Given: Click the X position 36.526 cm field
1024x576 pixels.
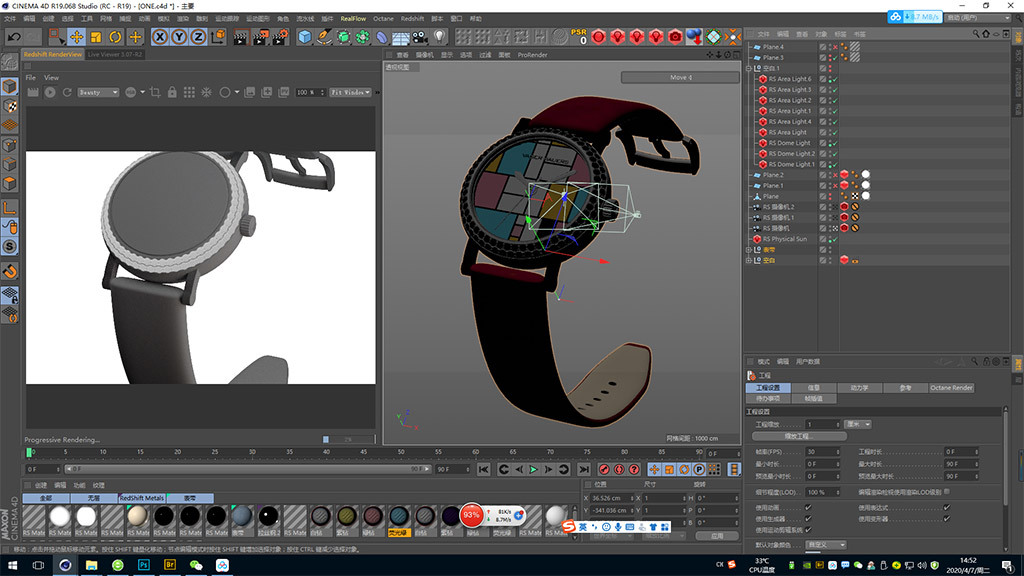Looking at the screenshot, I should 611,498.
